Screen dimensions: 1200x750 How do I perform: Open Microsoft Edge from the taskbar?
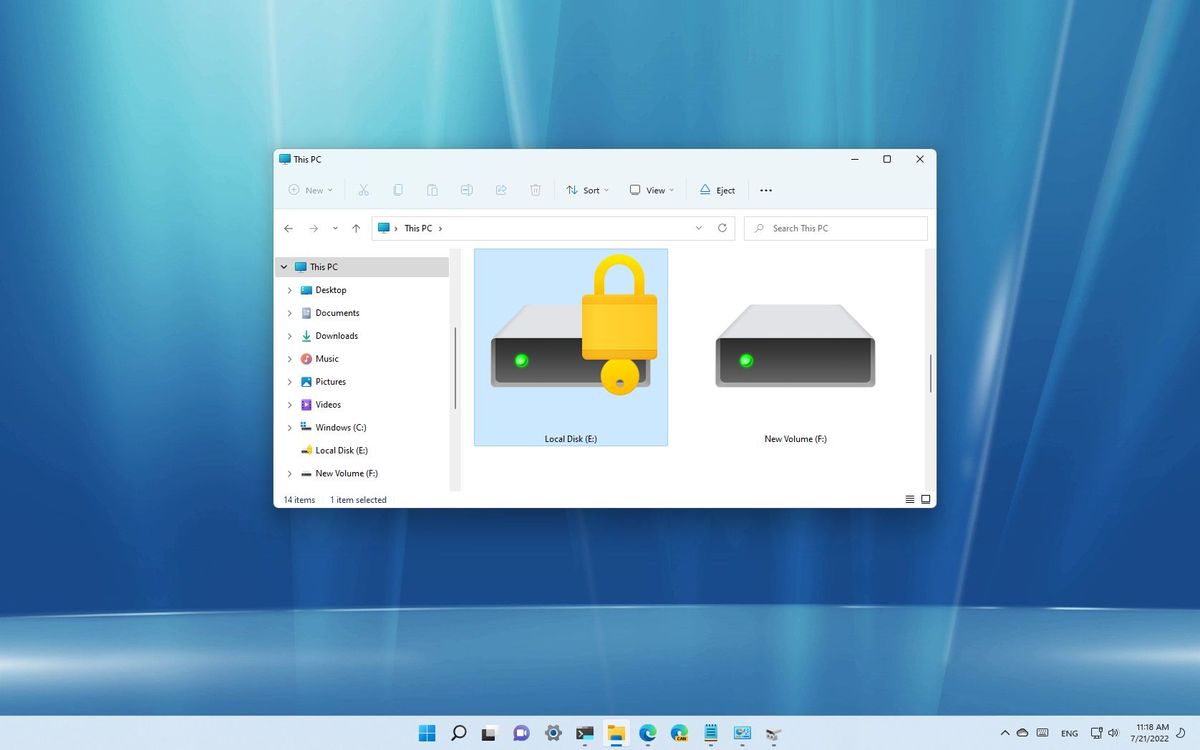(x=647, y=733)
